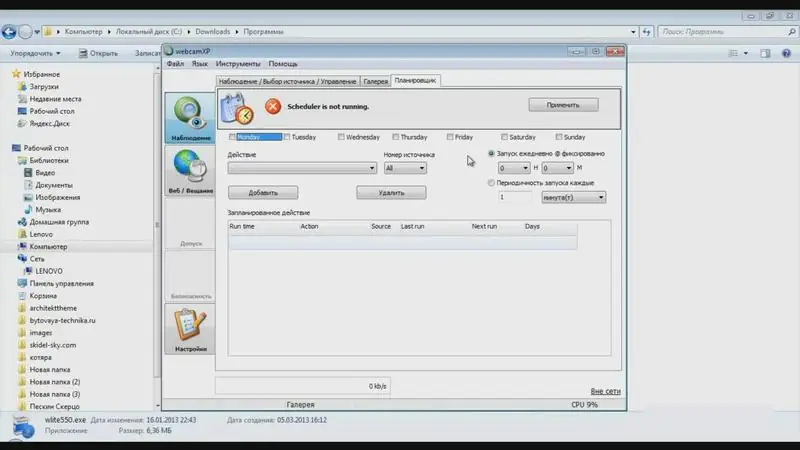
Task: Click the Удалить button
Action: coord(391,193)
